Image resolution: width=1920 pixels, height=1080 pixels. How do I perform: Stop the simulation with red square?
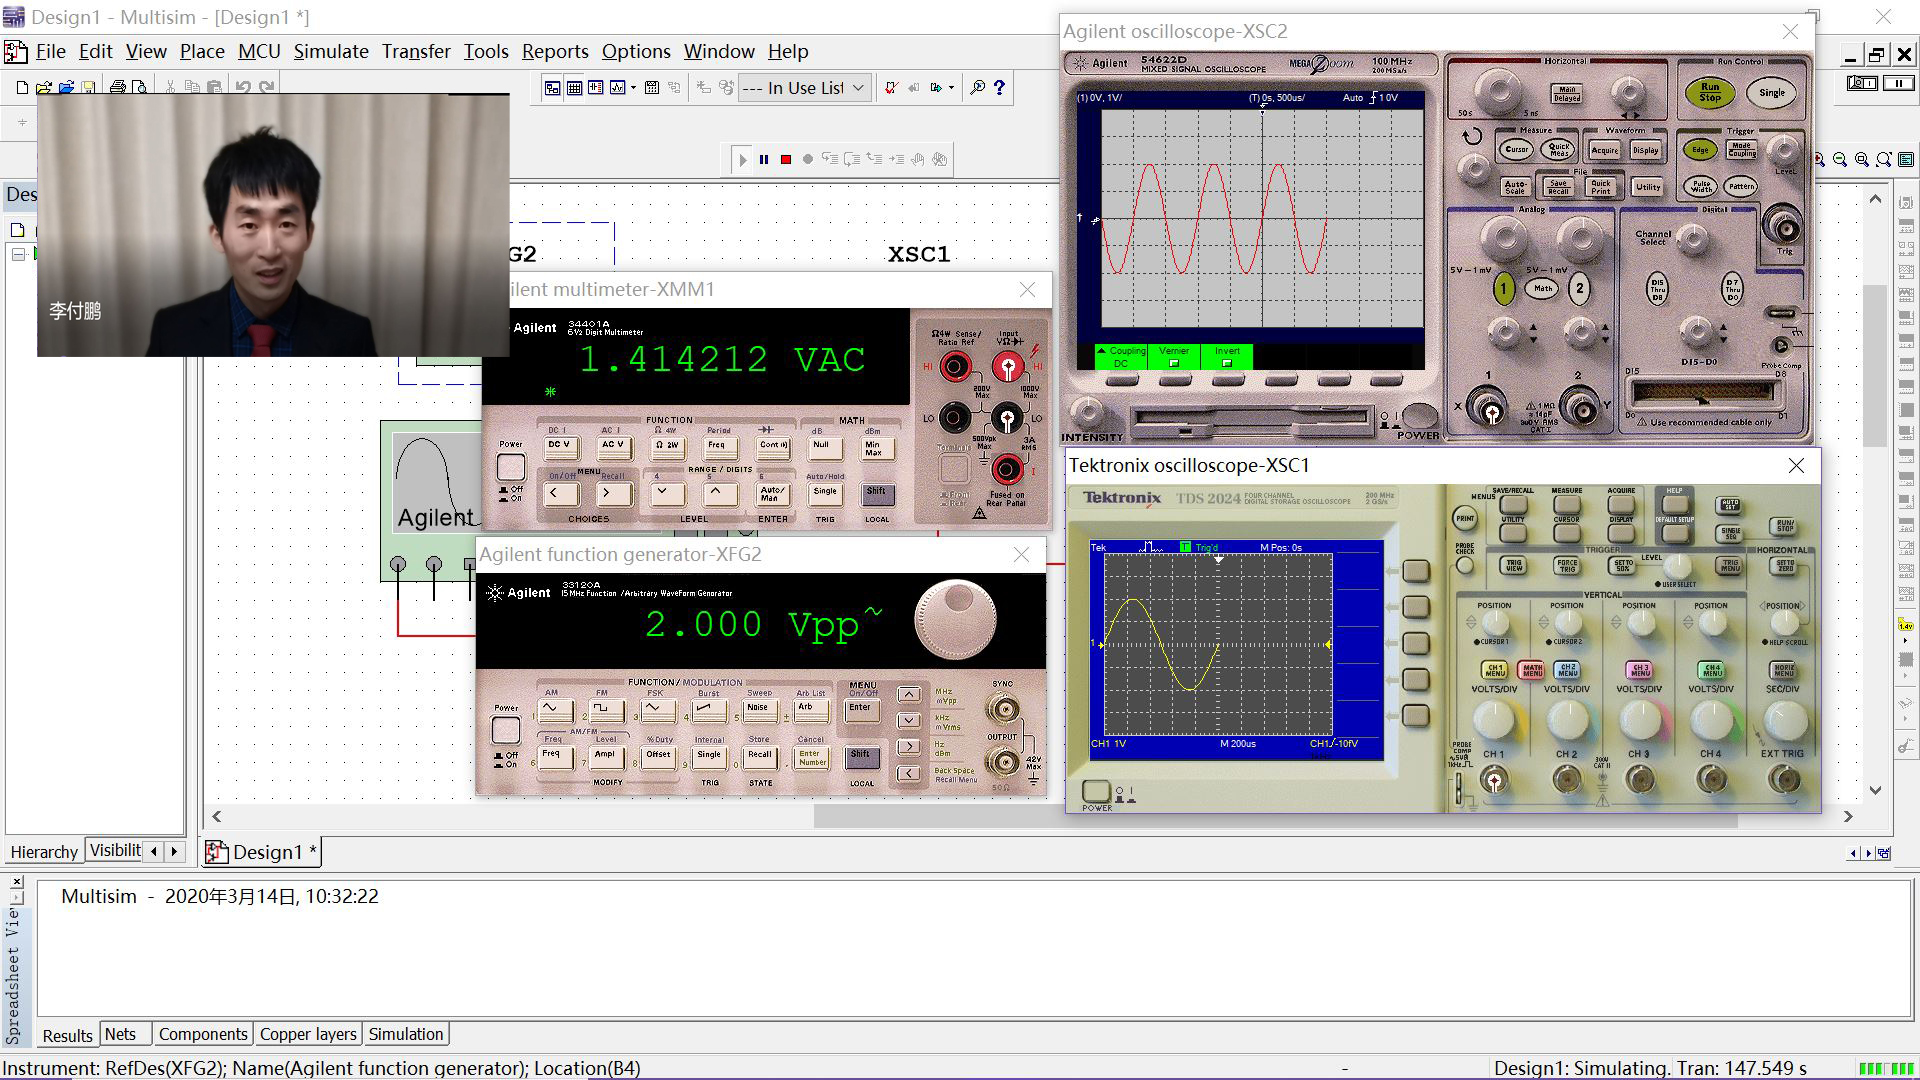pos(786,159)
